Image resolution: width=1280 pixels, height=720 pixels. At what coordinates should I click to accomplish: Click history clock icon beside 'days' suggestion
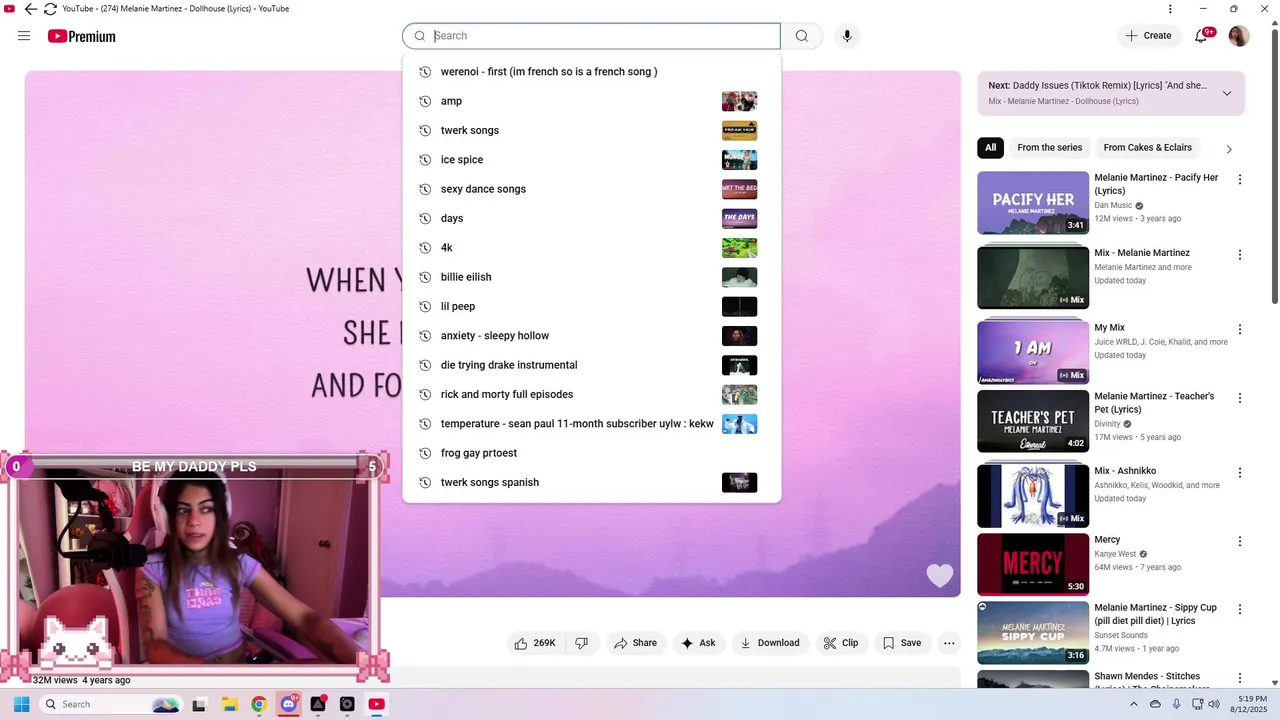click(425, 218)
